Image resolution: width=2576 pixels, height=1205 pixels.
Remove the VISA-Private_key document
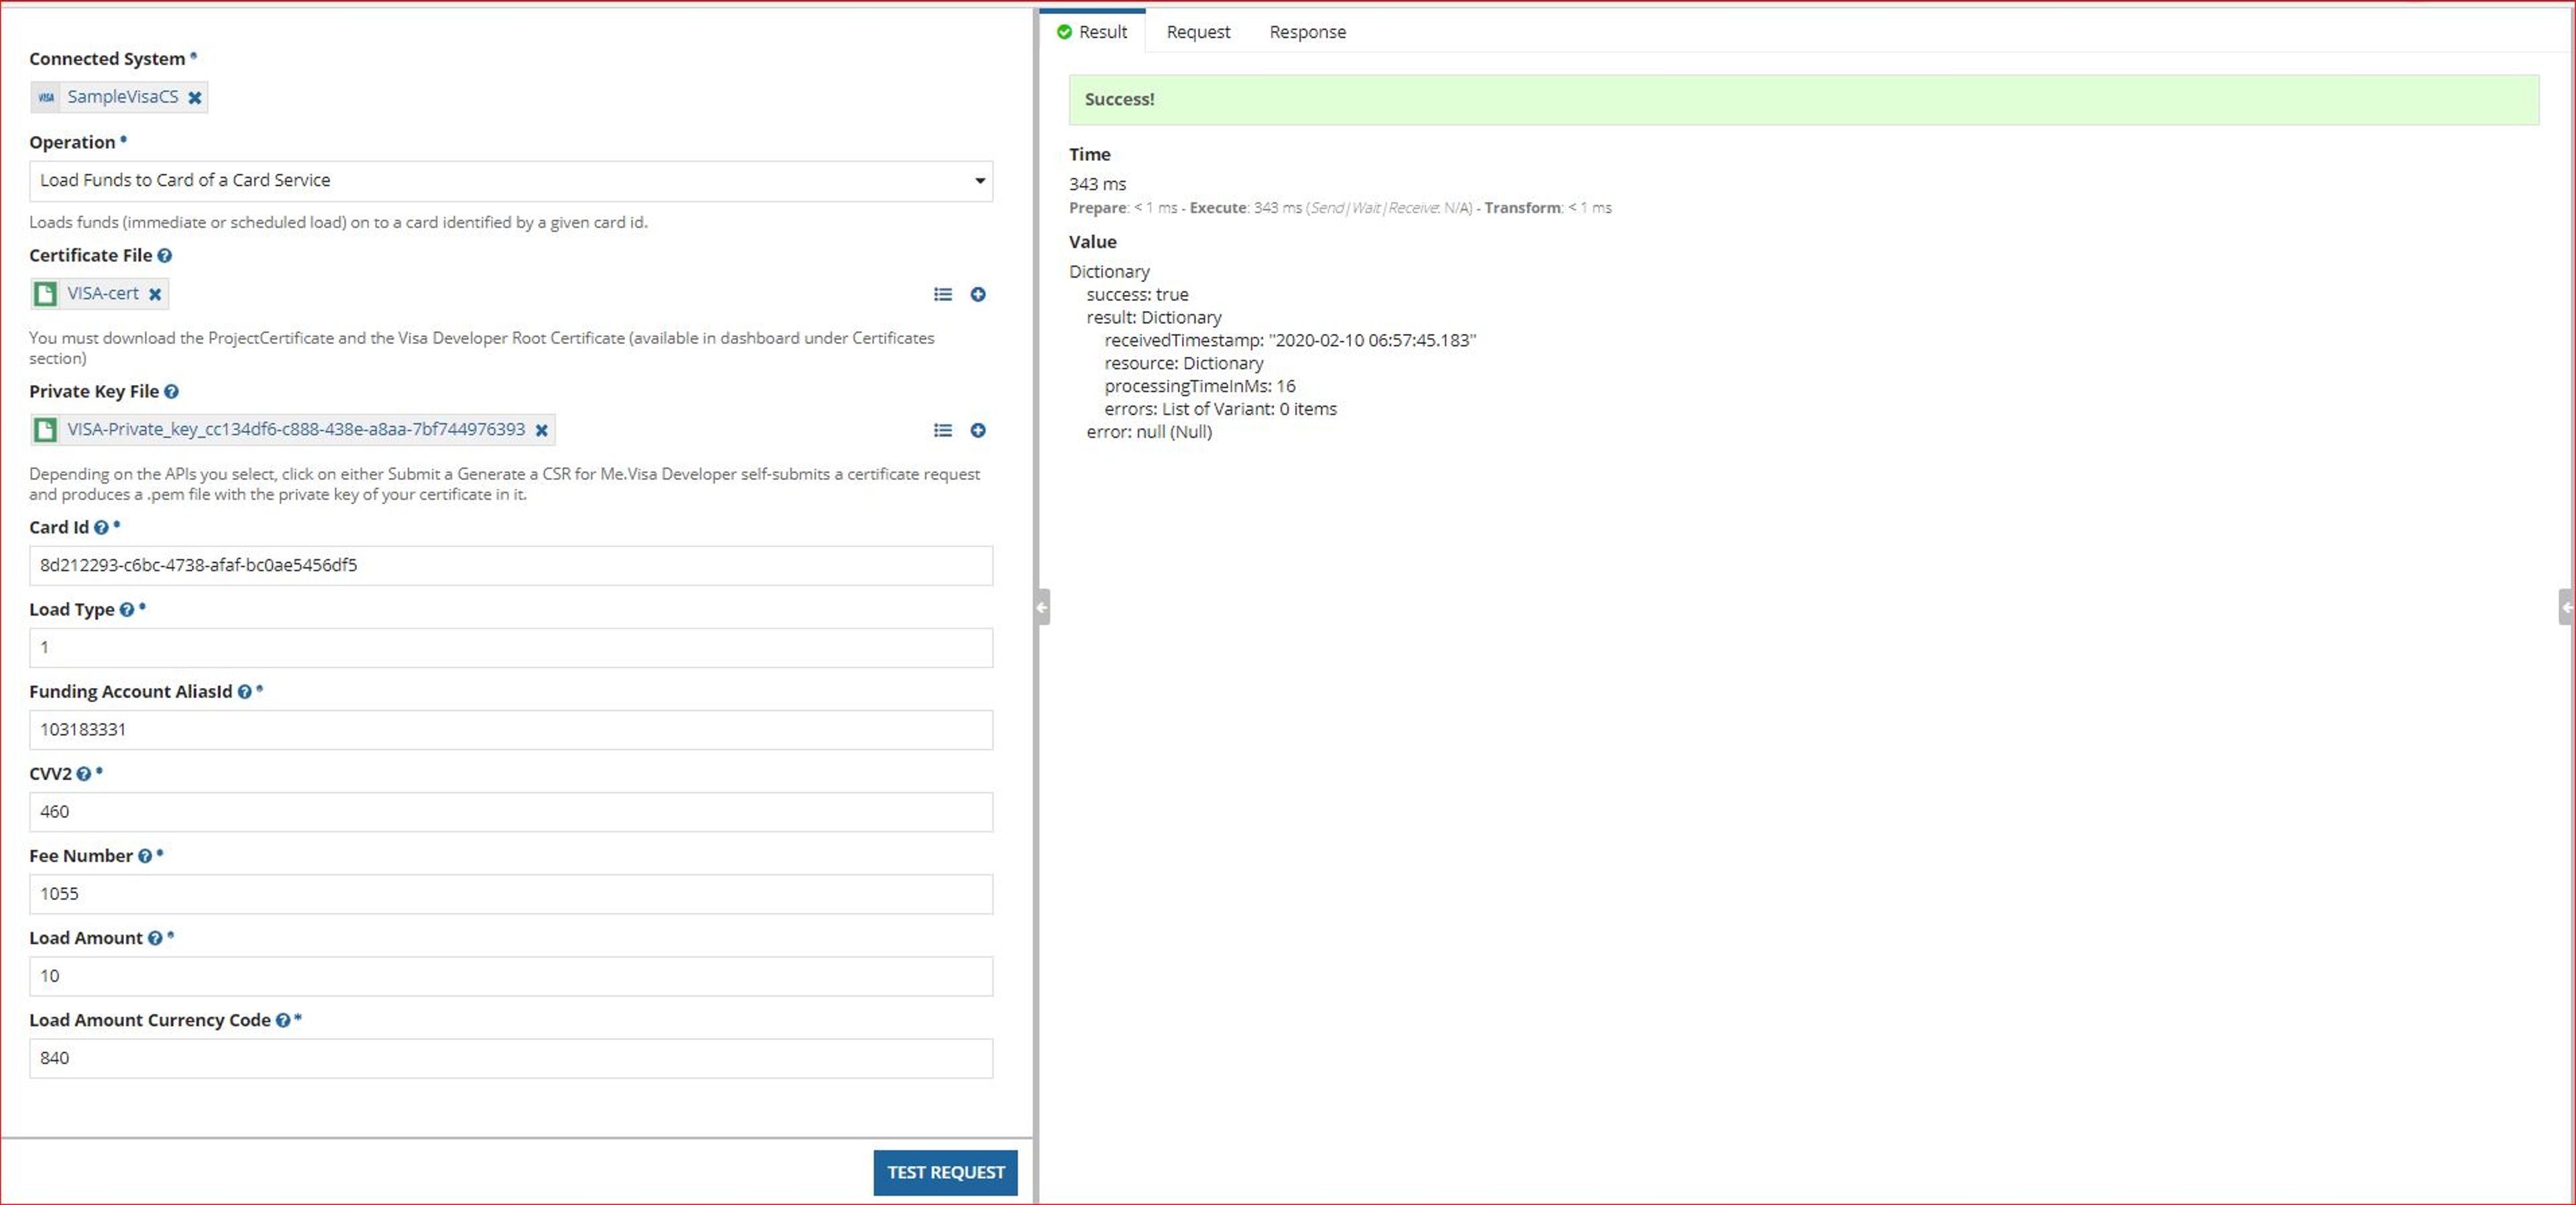542,430
